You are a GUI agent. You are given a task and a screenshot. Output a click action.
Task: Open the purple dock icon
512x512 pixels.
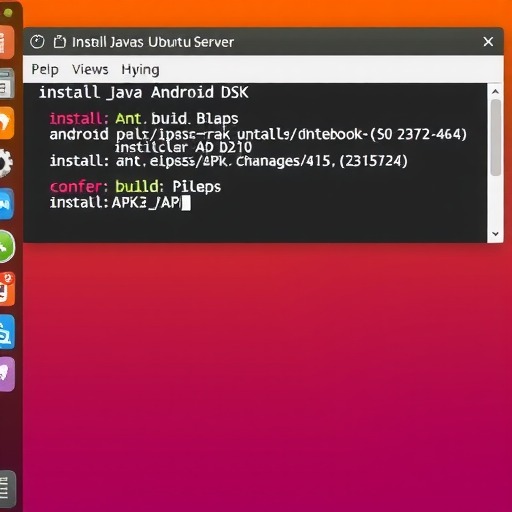(7, 374)
